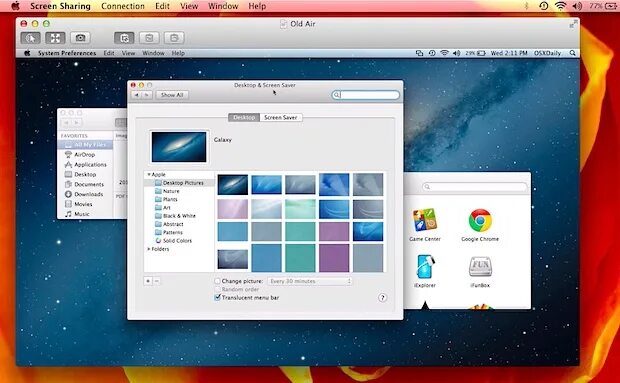Click the send clipboard toolbar icon, rightmost in group
620x383 pixels.
pyautogui.click(x=174, y=38)
